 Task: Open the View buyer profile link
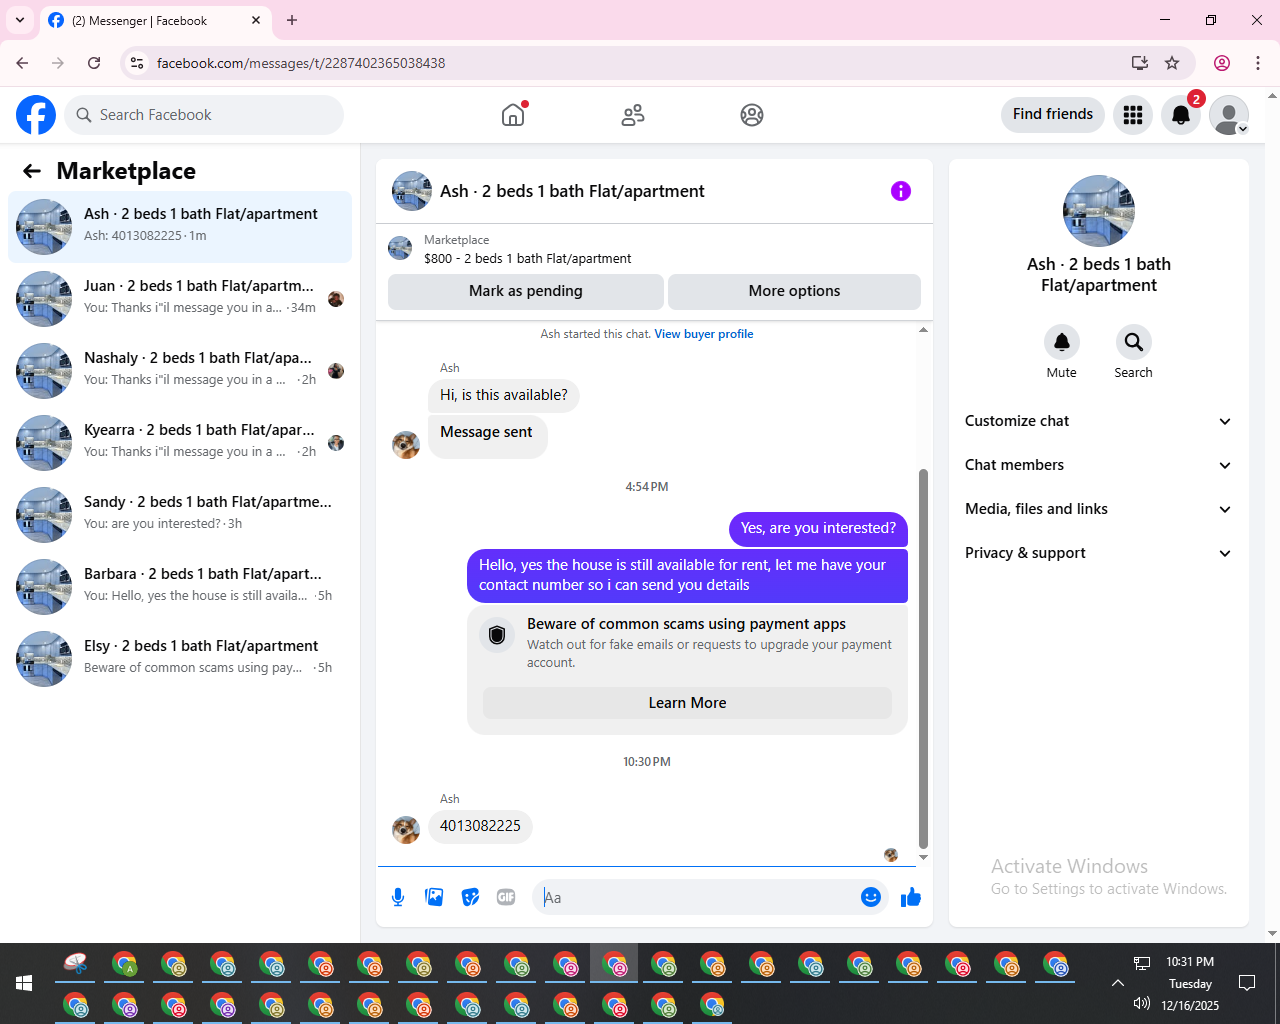704,334
